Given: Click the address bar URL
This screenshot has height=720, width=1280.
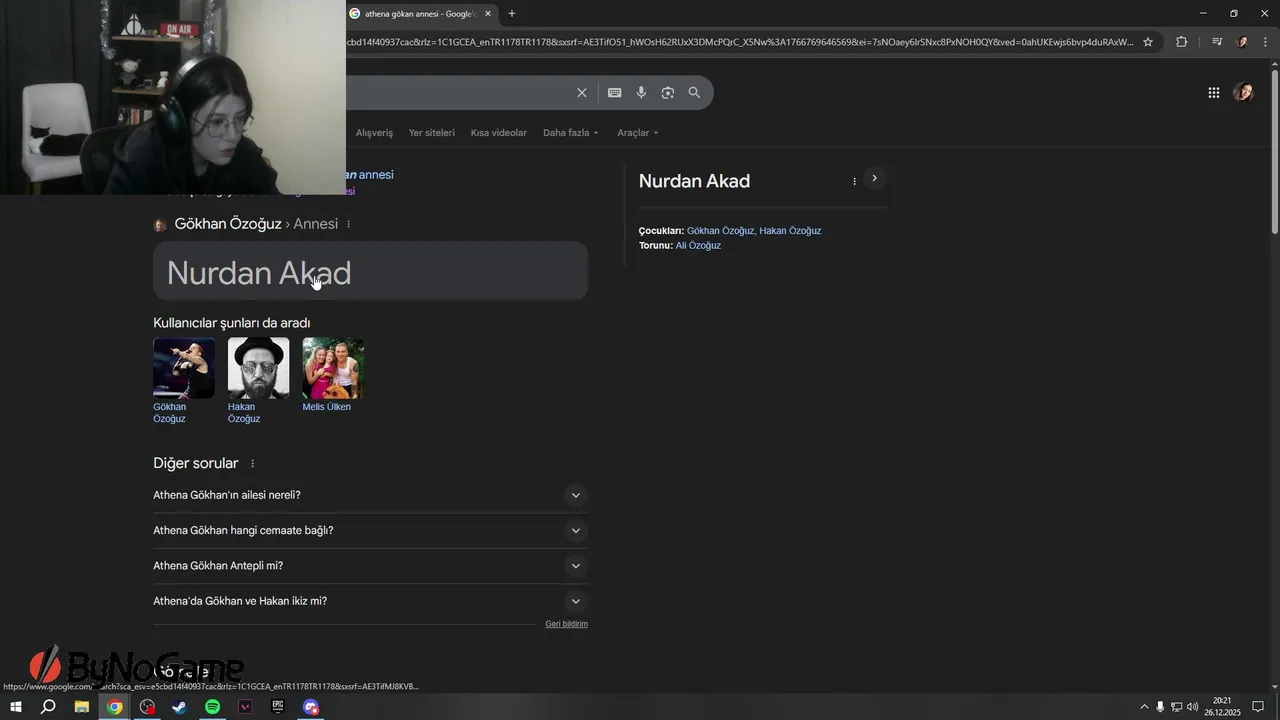Looking at the screenshot, I should [740, 42].
